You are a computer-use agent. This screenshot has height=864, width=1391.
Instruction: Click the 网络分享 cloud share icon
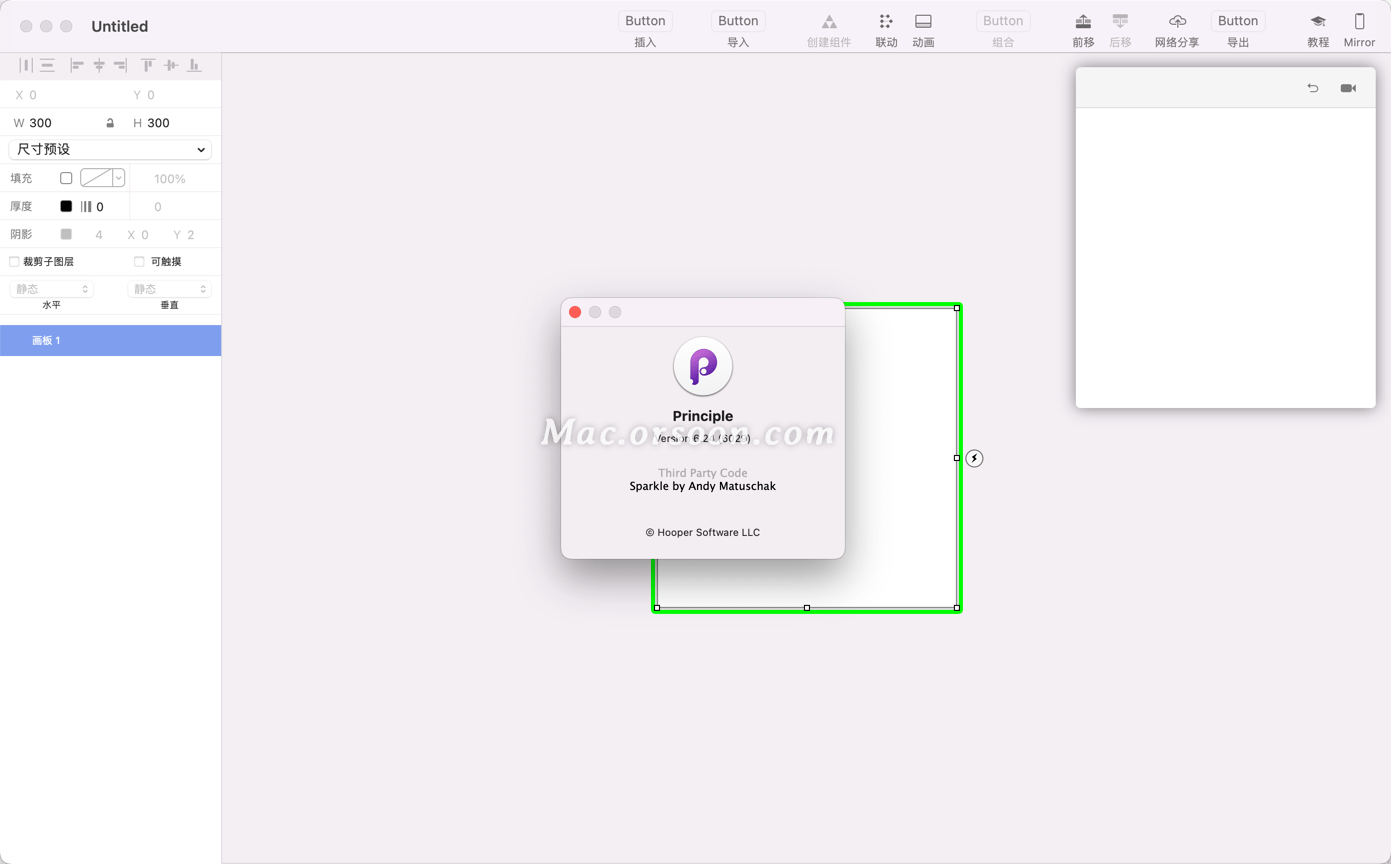[1177, 21]
